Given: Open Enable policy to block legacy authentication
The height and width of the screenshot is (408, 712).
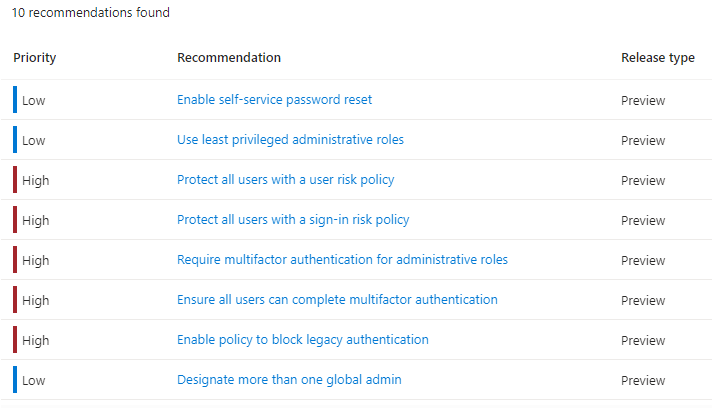Looking at the screenshot, I should pos(302,340).
